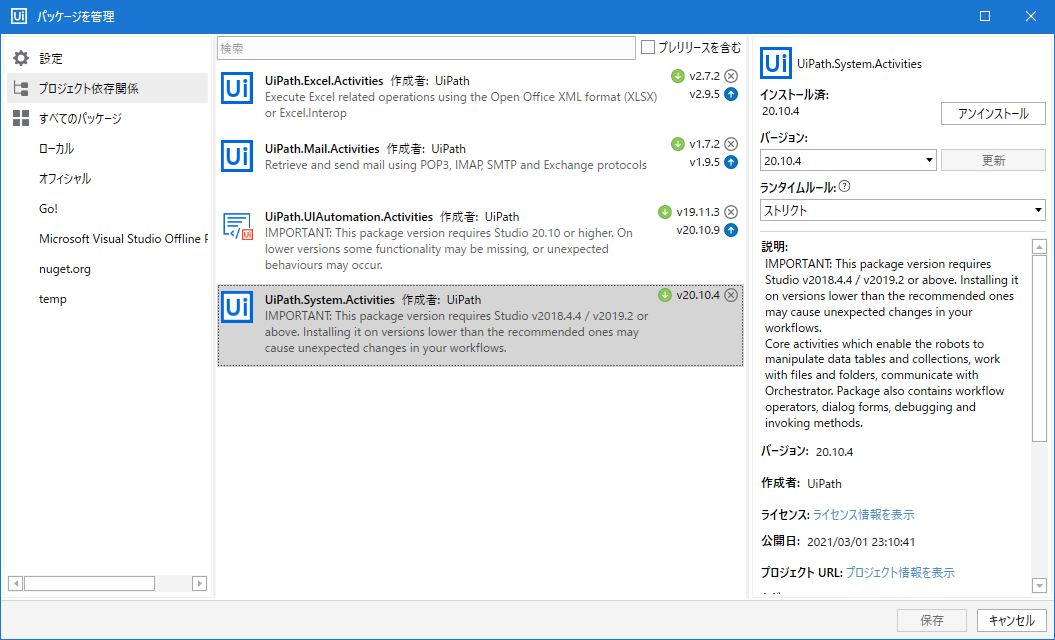Viewport: 1055px width, 640px height.
Task: Open the 設定 gear icon
Action: tap(21, 59)
